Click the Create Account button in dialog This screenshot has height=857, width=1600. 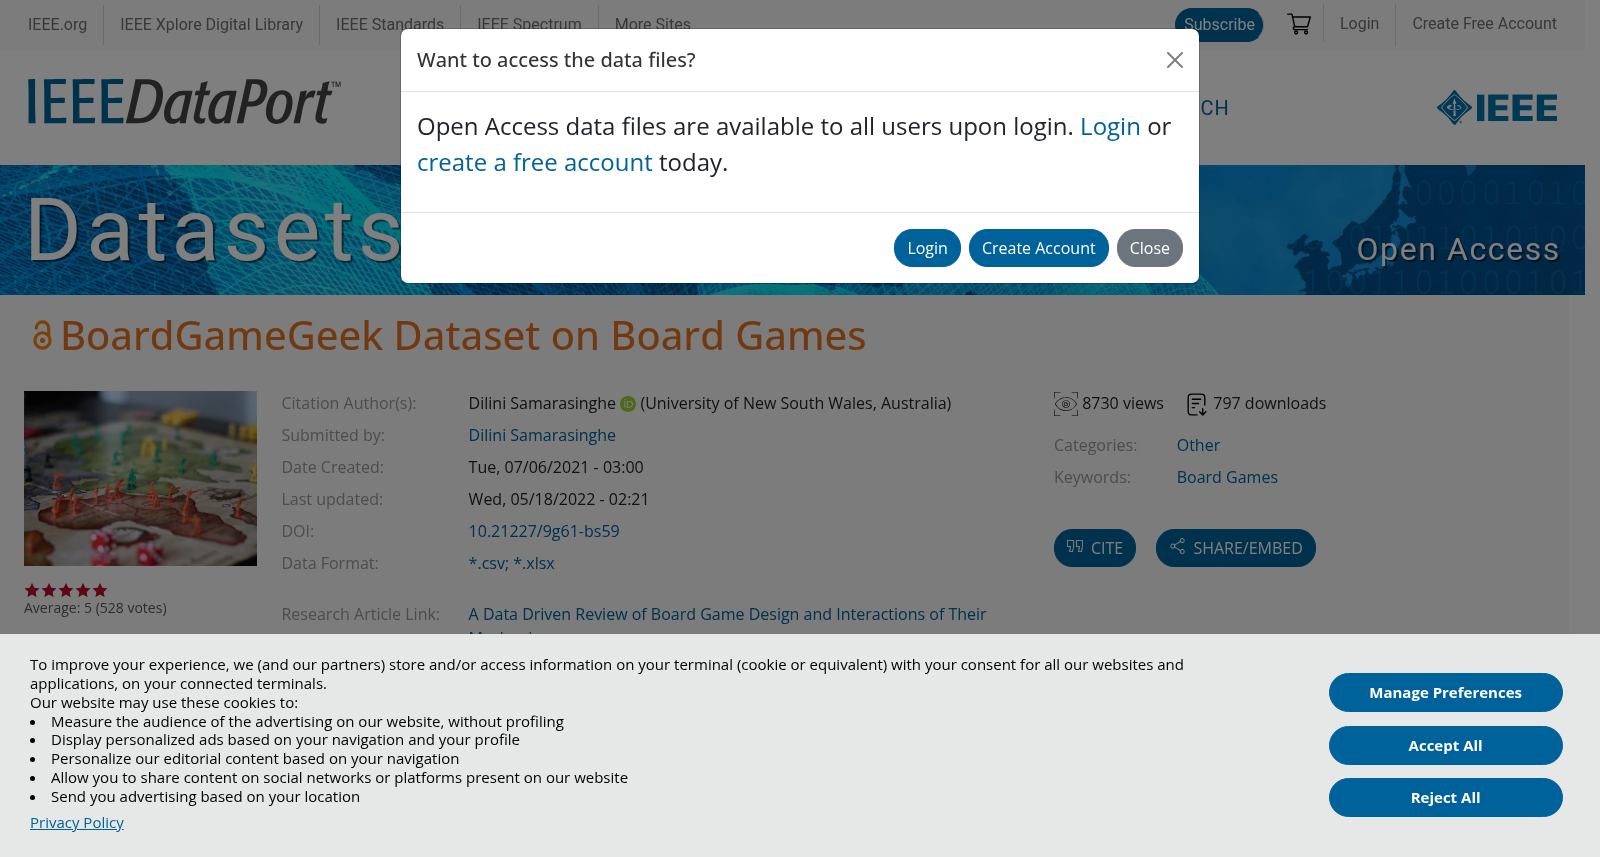(1038, 248)
